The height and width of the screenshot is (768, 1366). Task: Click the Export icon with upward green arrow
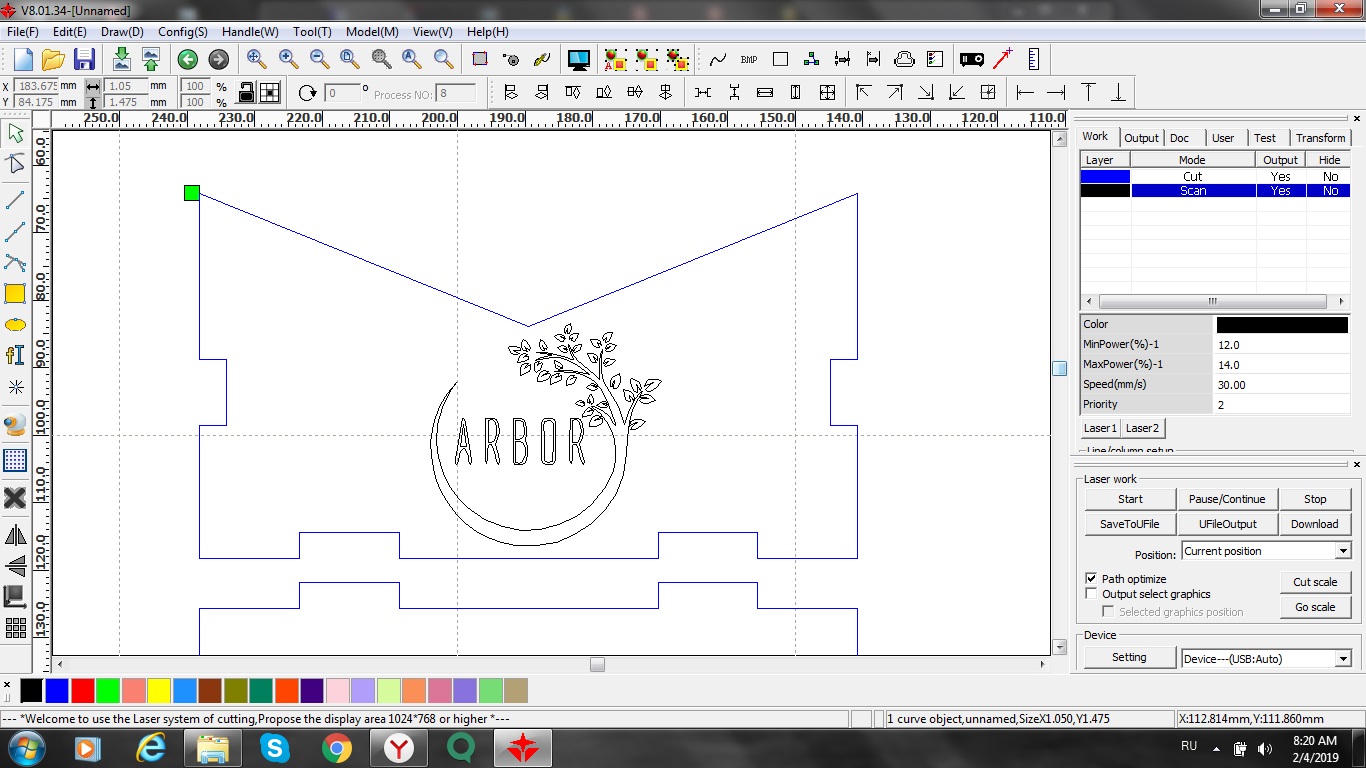(151, 59)
